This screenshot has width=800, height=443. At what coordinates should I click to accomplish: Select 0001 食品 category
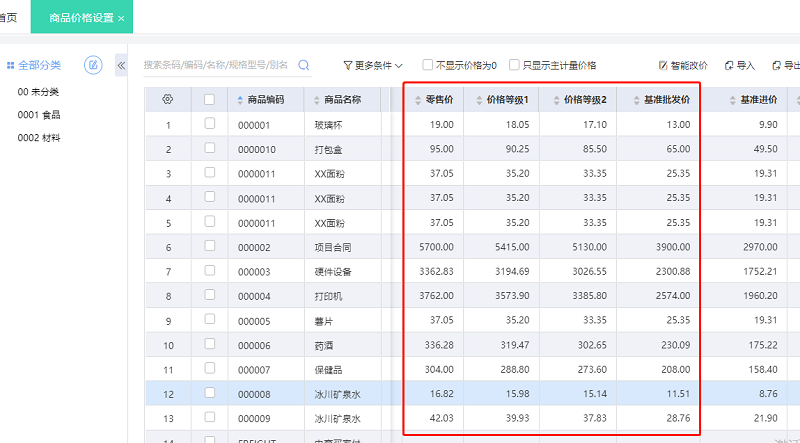pos(39,115)
